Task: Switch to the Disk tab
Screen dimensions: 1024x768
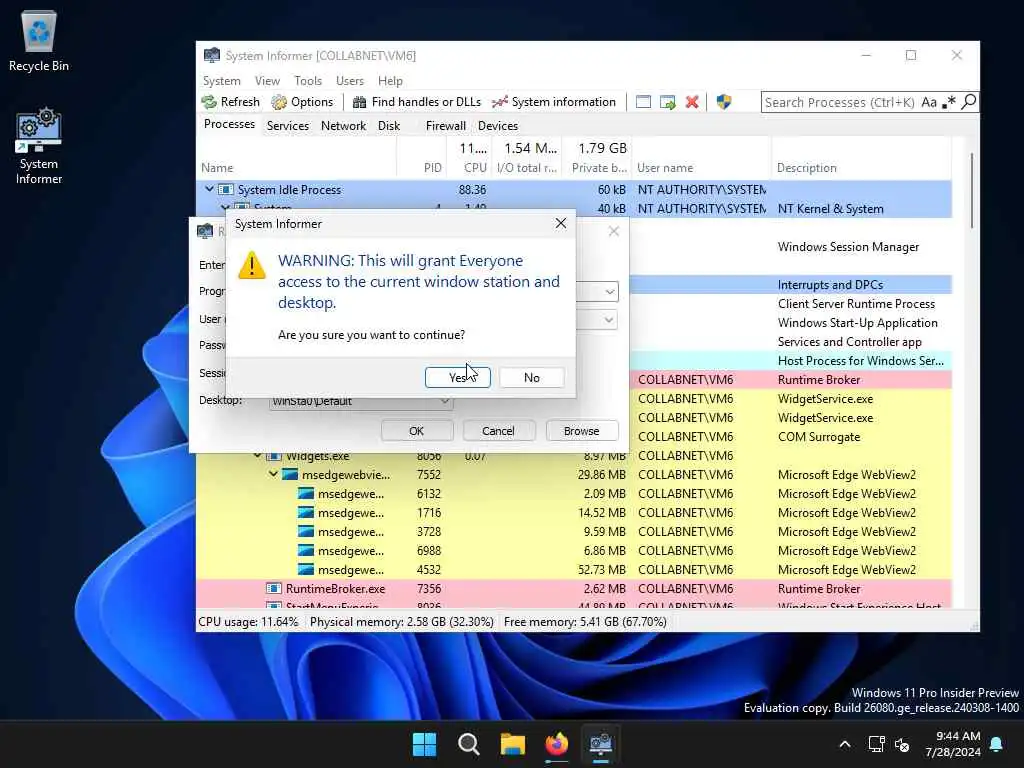Action: (389, 126)
